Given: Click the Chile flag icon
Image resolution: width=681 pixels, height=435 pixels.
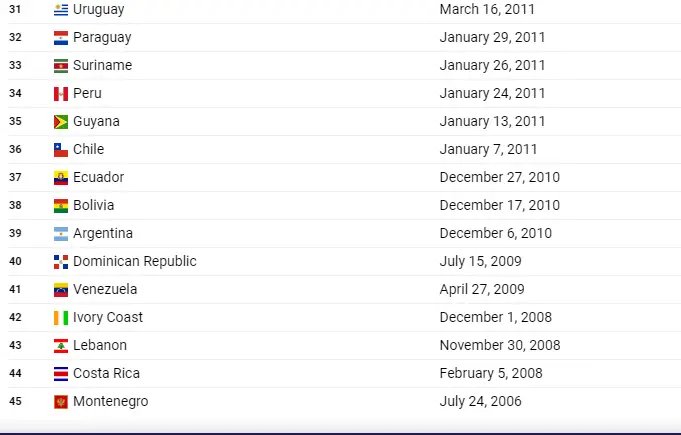Looking at the screenshot, I should pyautogui.click(x=61, y=150).
